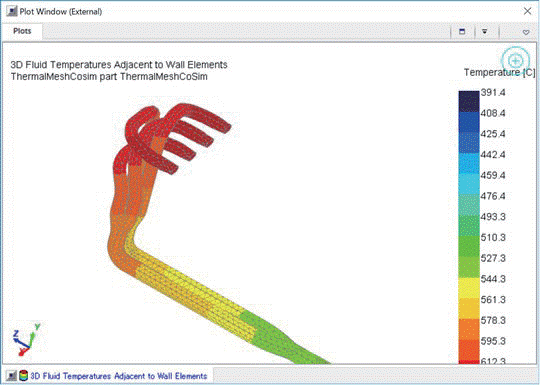This screenshot has height=385, width=540.
Task: Select the Plots tab
Action: click(x=22, y=31)
